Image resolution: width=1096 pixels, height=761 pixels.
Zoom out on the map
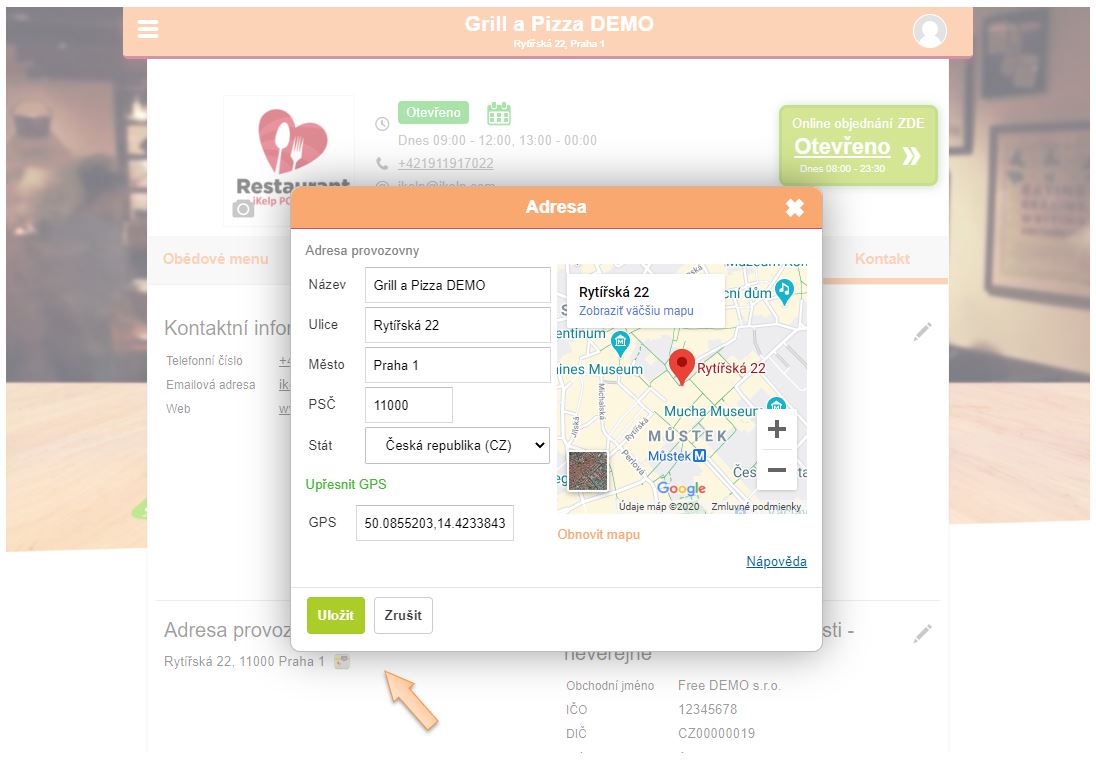776,469
